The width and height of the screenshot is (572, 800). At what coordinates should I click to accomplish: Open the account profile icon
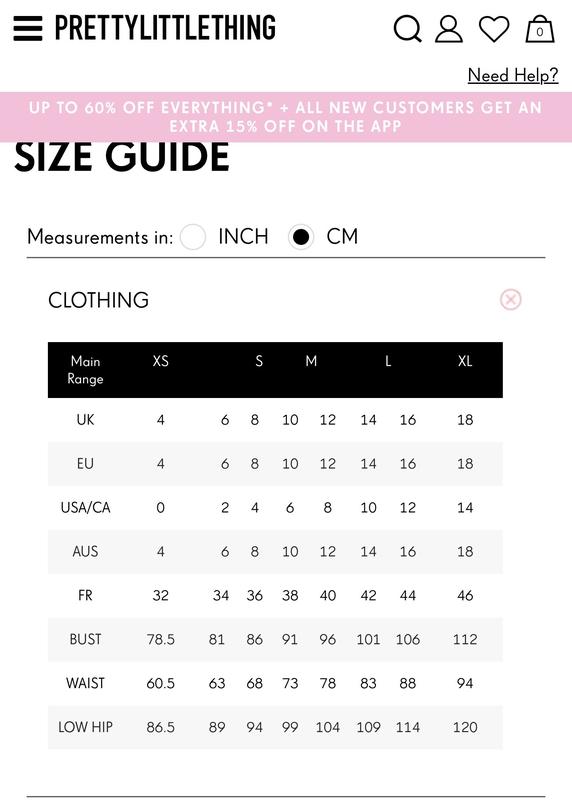(449, 29)
